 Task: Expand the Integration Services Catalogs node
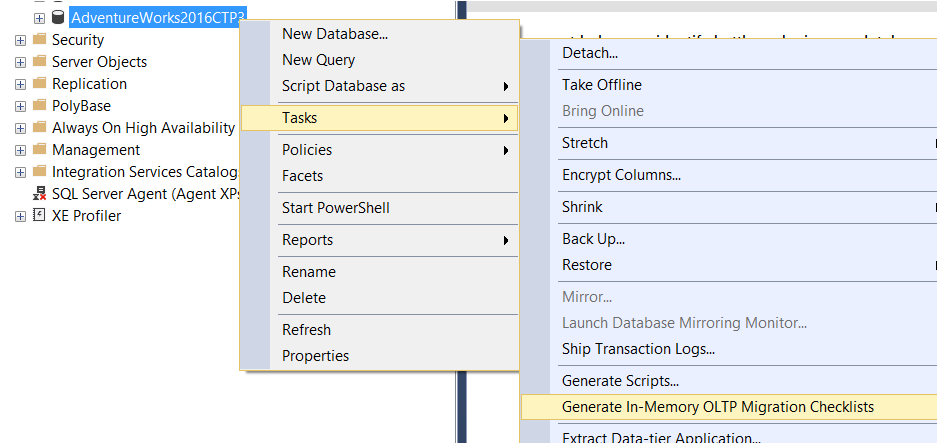pyautogui.click(x=20, y=172)
